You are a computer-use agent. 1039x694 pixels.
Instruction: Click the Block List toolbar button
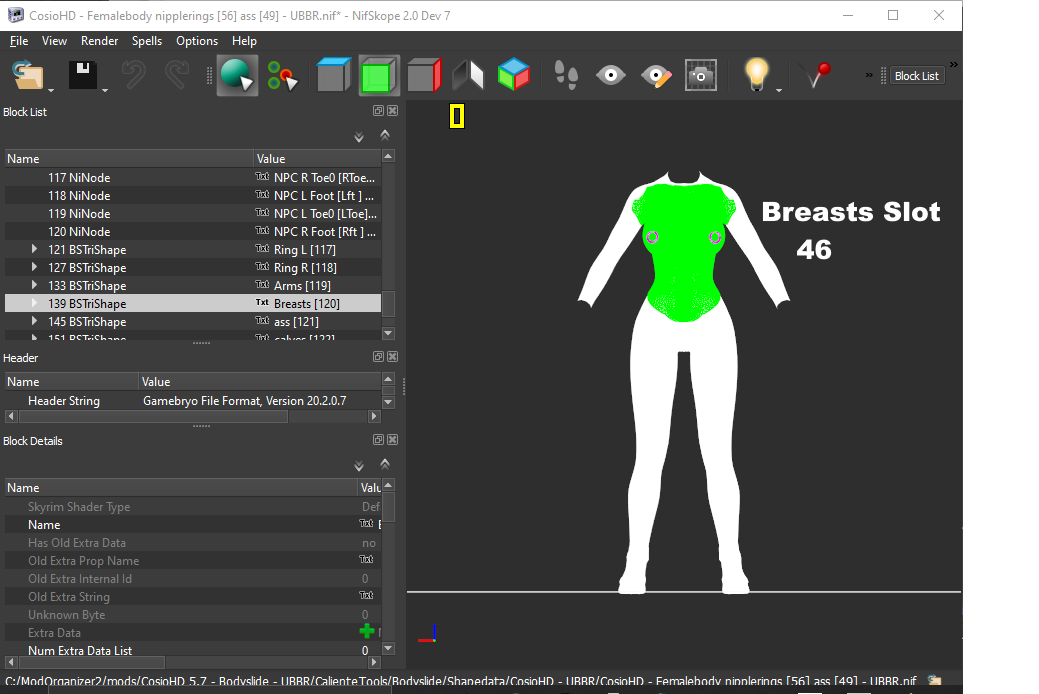pyautogui.click(x=916, y=76)
